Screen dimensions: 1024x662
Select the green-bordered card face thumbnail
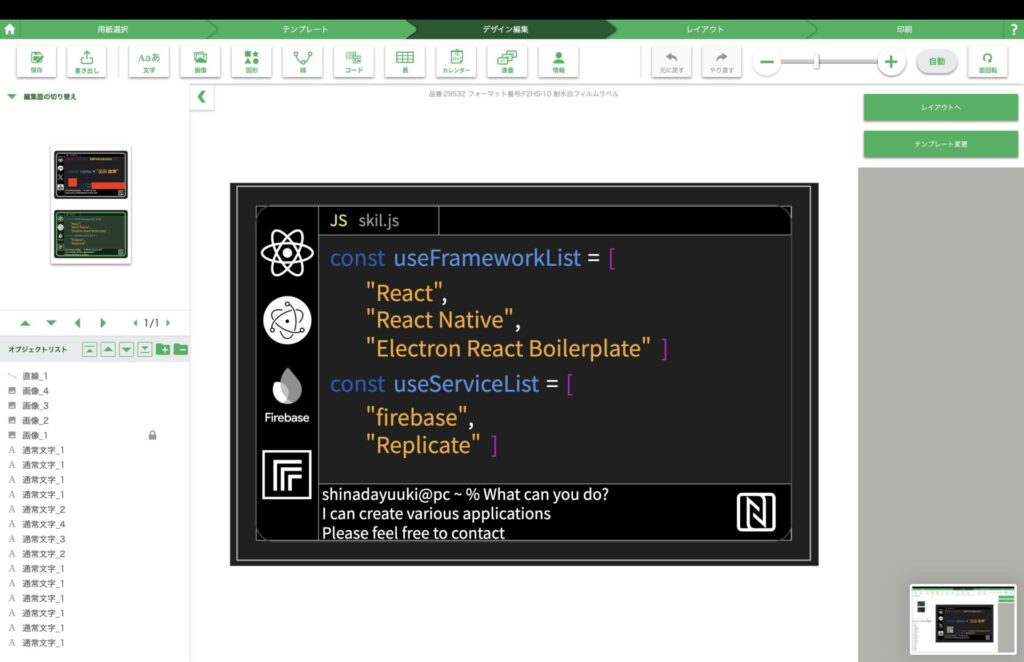(91, 233)
